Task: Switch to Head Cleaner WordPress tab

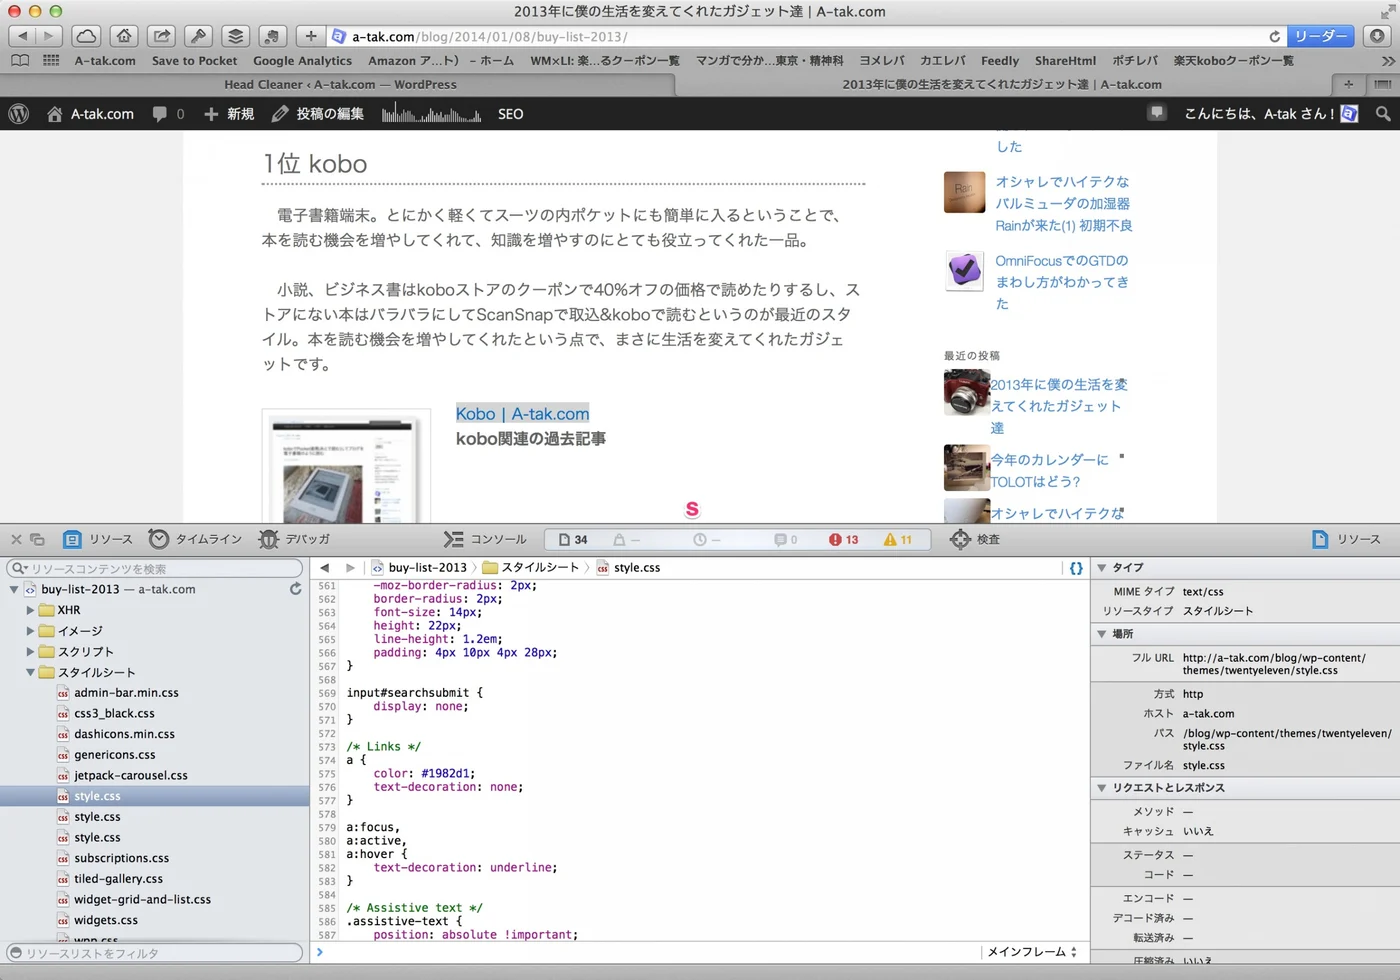Action: [x=340, y=85]
